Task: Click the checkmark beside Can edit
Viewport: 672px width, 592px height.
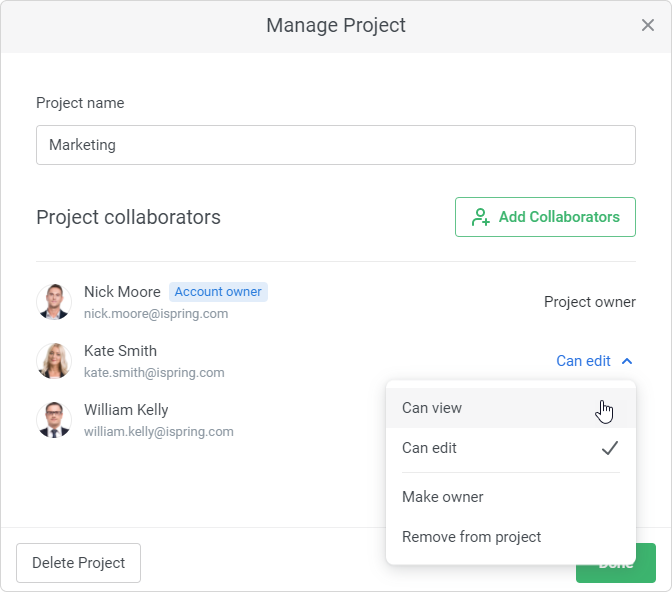Action: point(609,448)
